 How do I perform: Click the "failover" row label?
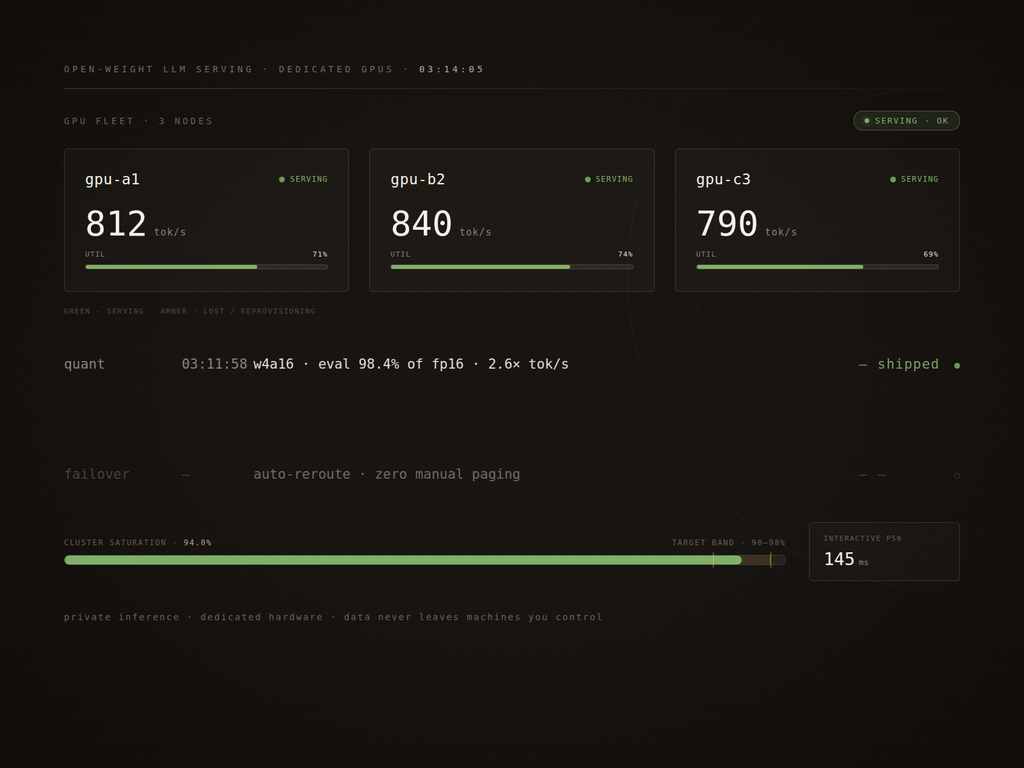[97, 474]
